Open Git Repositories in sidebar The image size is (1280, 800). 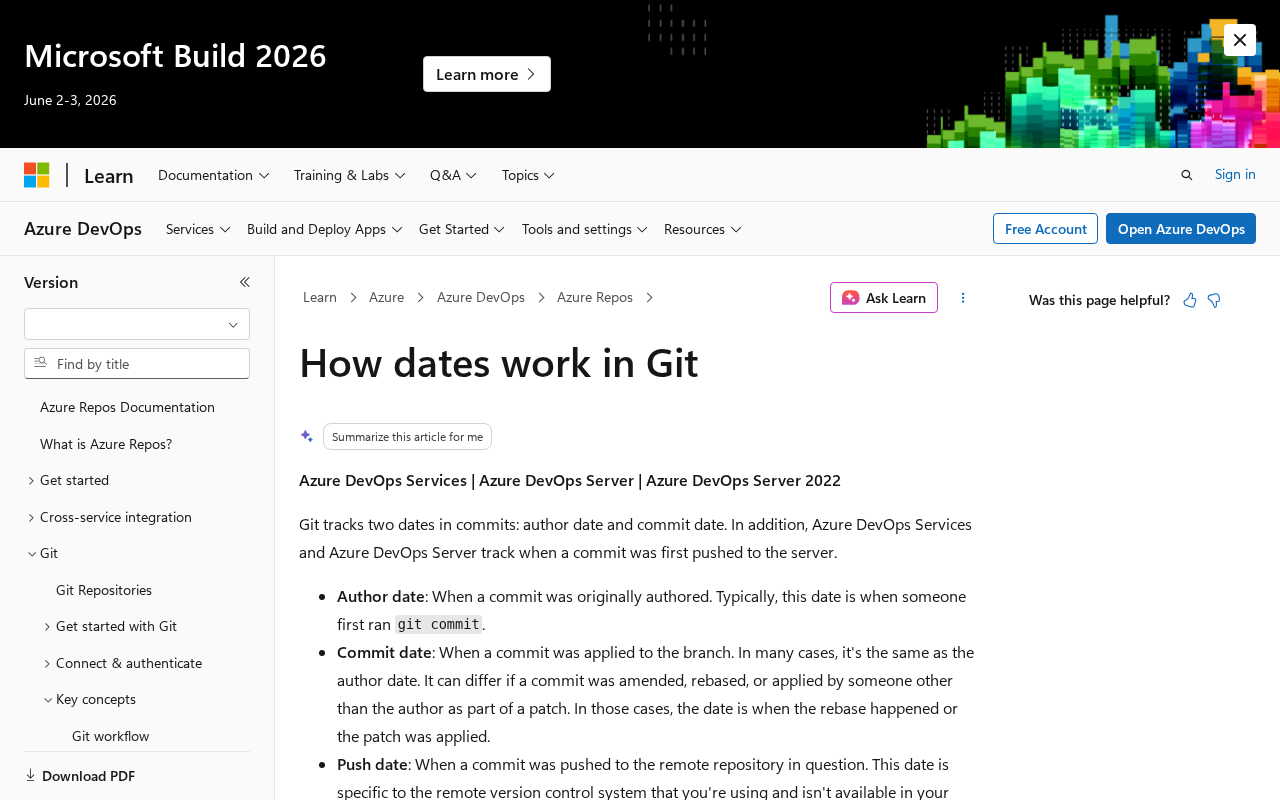(x=104, y=590)
